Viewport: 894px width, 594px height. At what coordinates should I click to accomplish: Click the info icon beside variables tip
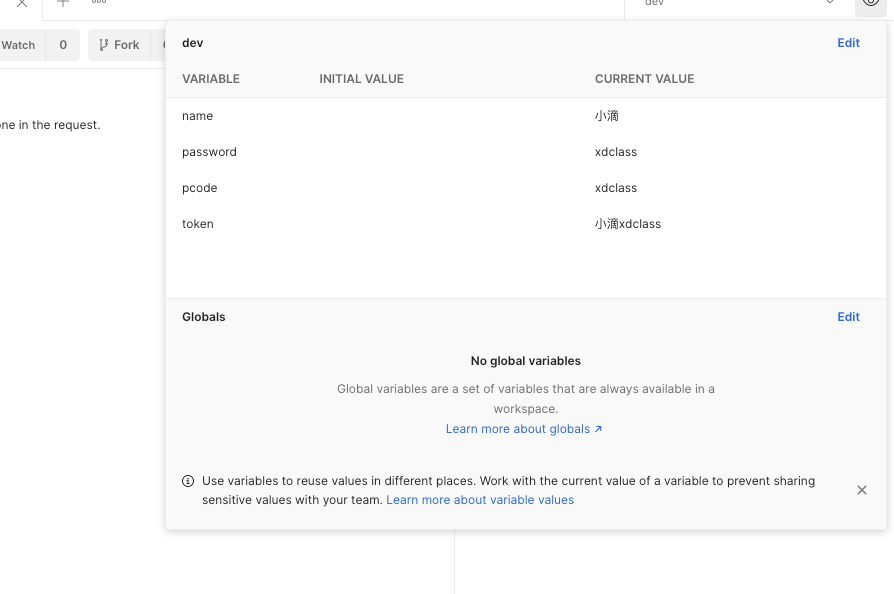(188, 481)
